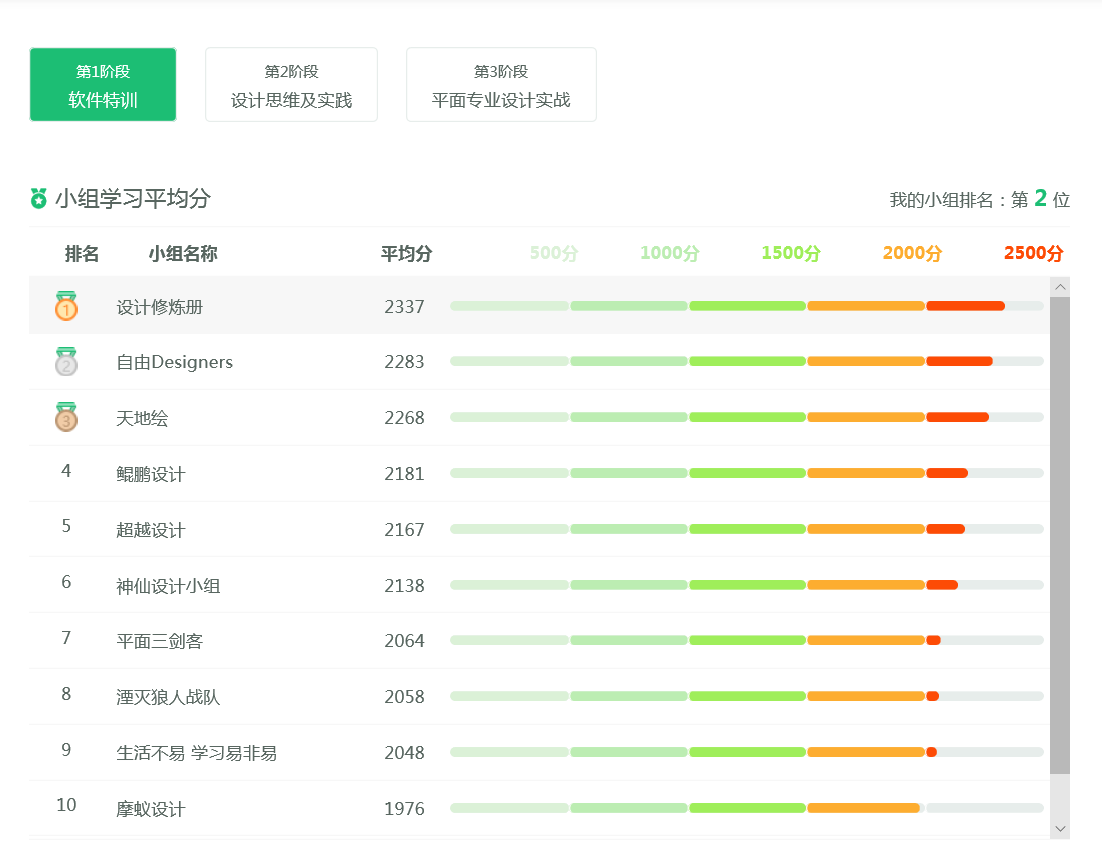Click the 排名 column header
The image size is (1102, 853).
[x=82, y=254]
